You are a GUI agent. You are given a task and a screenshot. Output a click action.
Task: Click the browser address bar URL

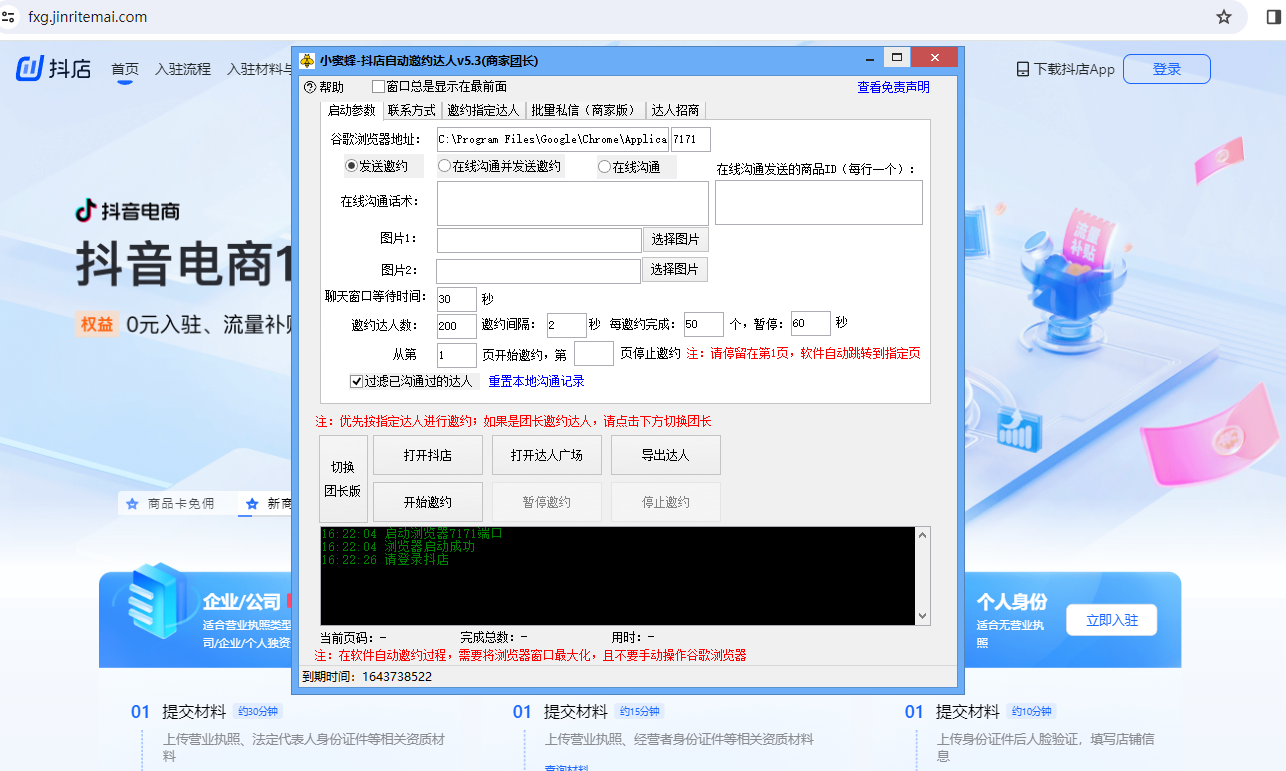(88, 17)
